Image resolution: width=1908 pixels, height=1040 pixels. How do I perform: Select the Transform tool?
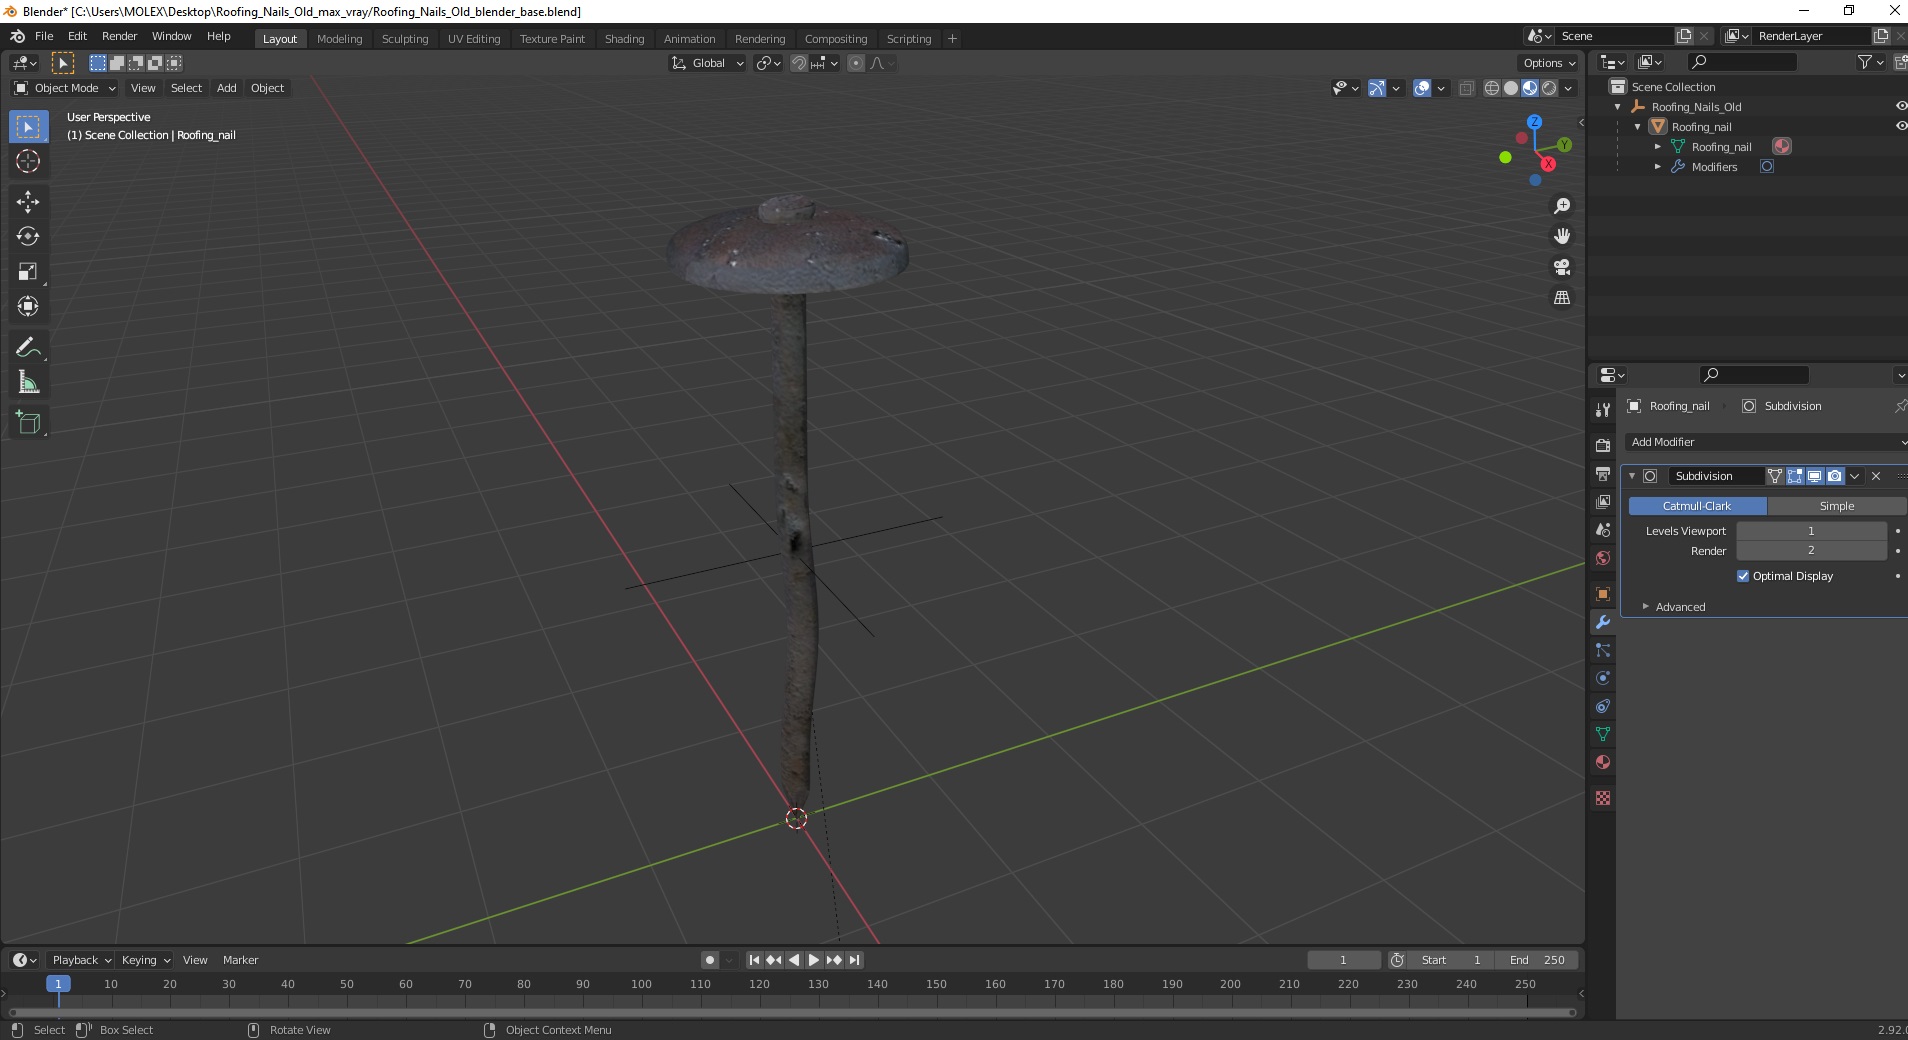pyautogui.click(x=28, y=306)
